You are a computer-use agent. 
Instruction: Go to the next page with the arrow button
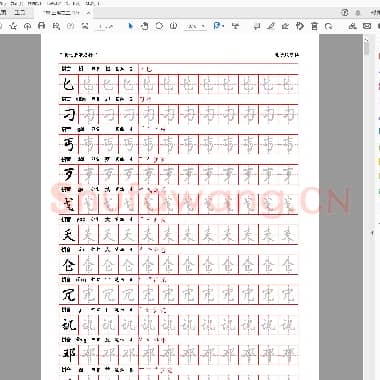[x=85, y=26]
